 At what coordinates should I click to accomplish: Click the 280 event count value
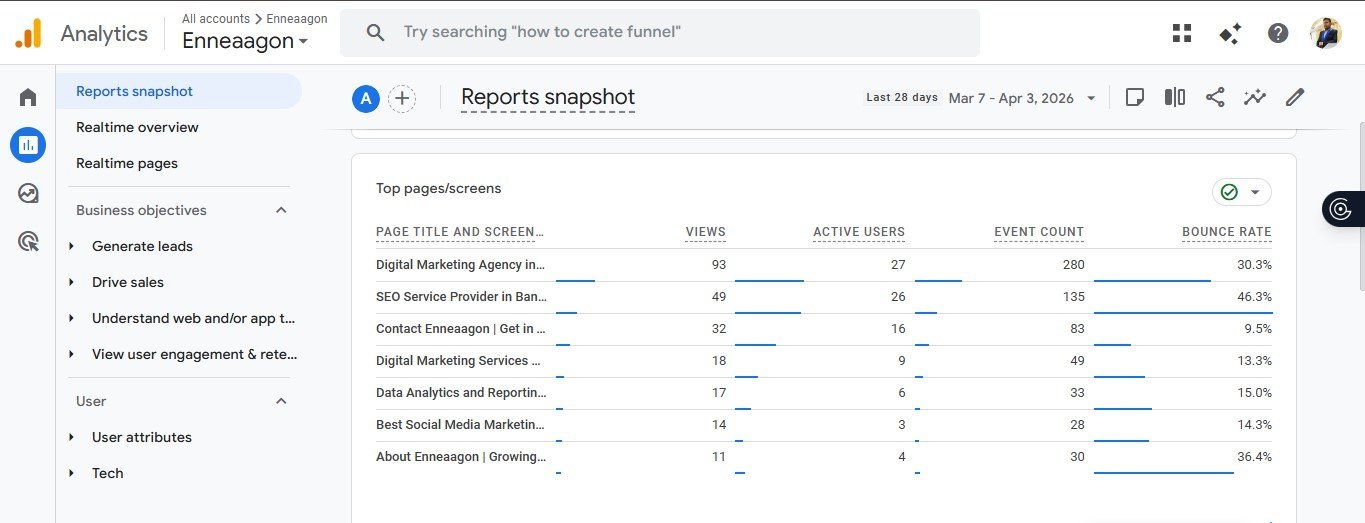coord(1074,265)
